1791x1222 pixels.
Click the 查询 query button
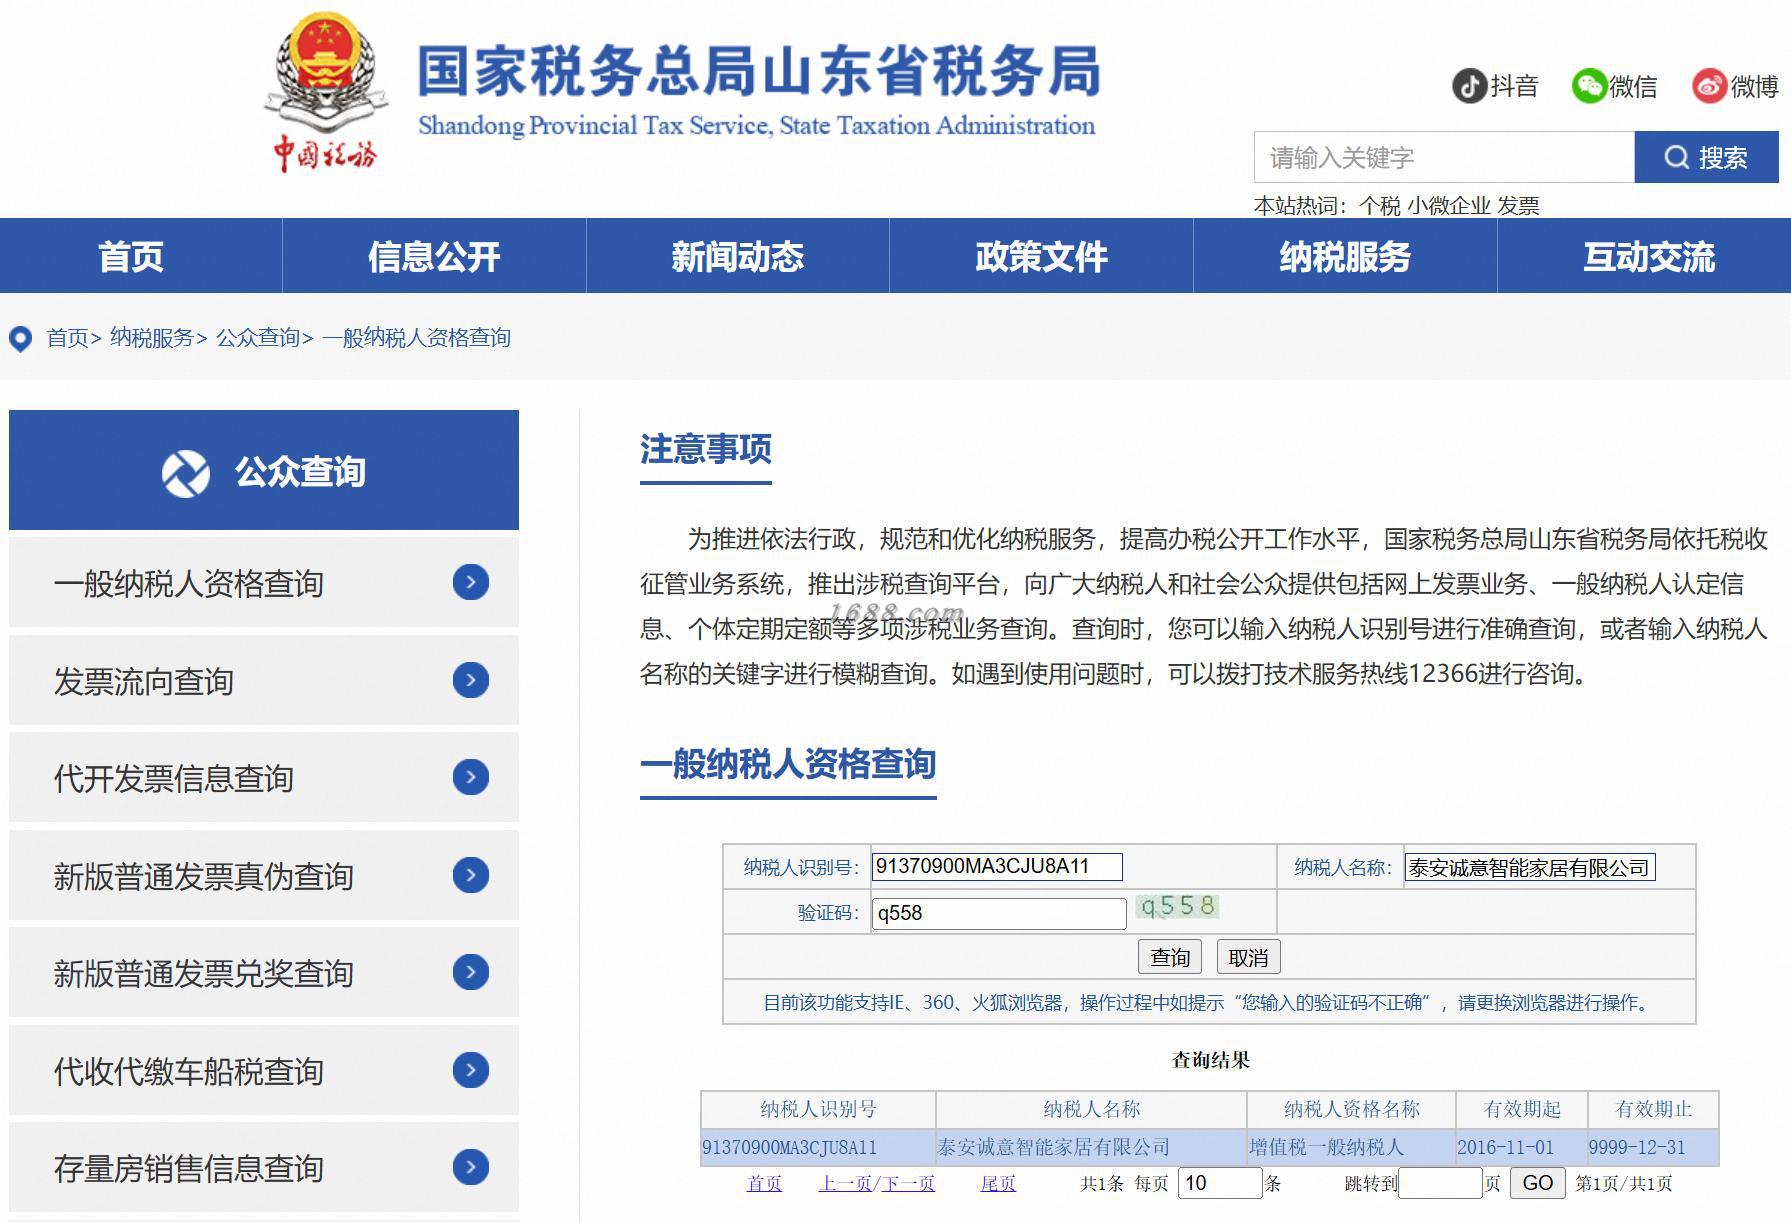point(1170,957)
